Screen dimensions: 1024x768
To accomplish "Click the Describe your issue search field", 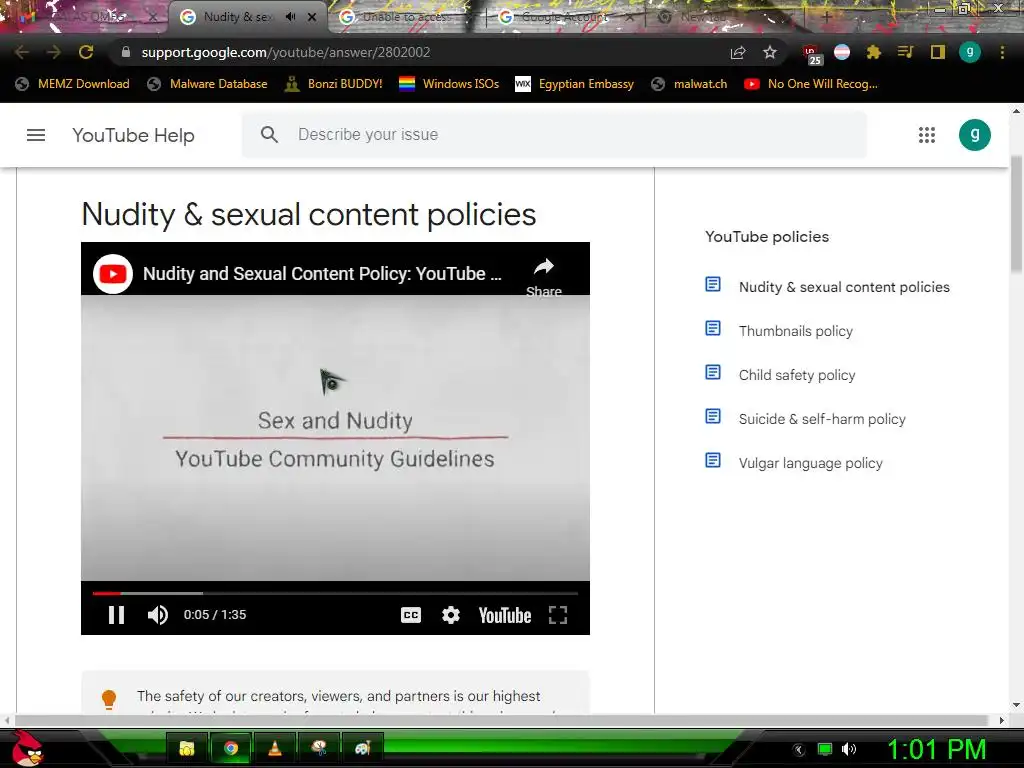I will point(554,135).
